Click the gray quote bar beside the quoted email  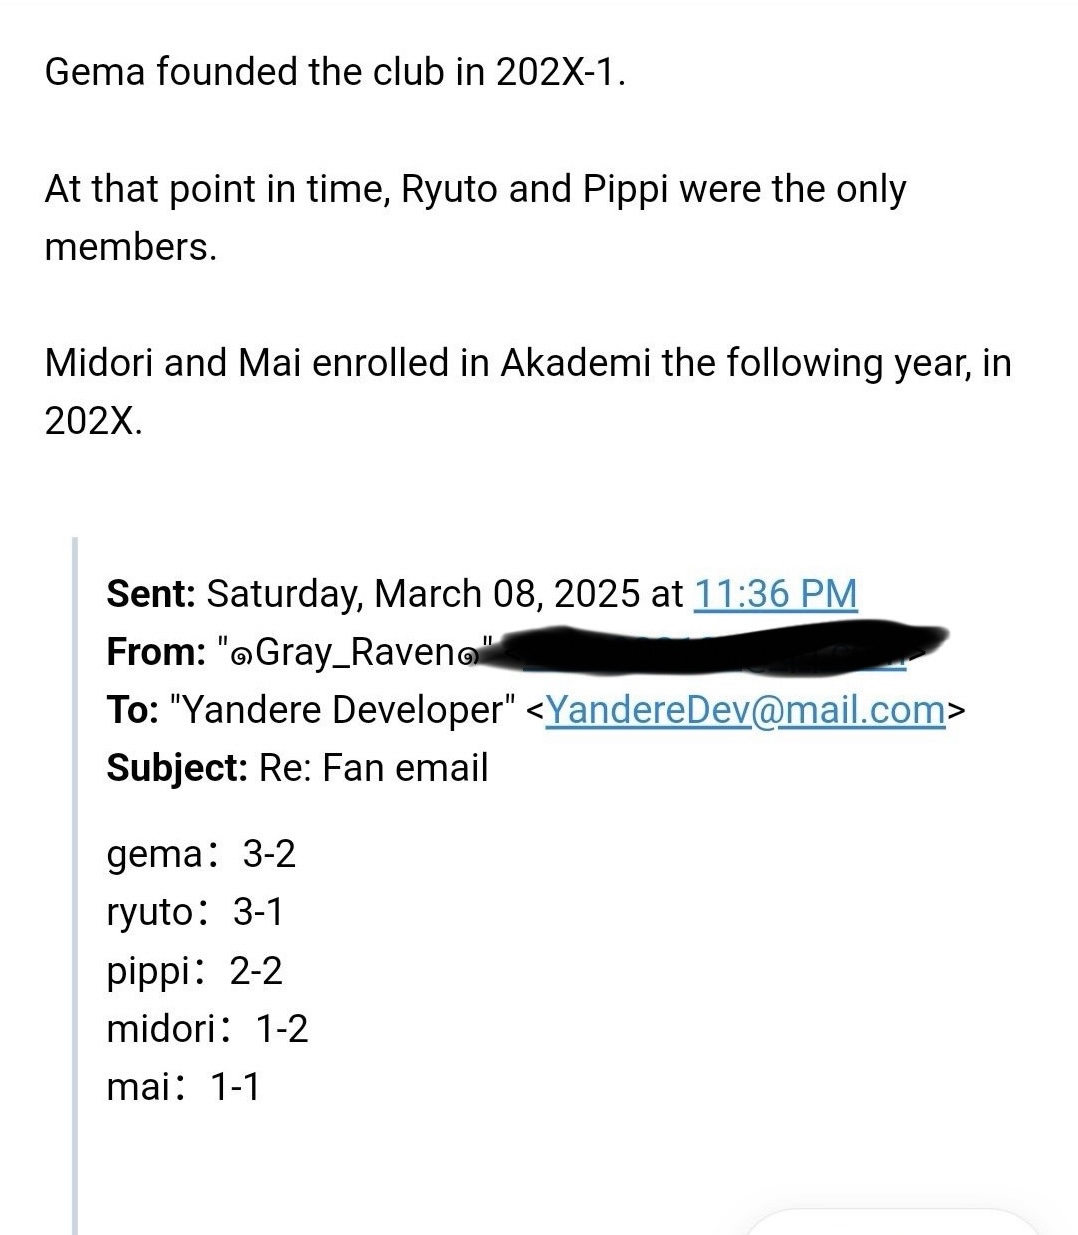click(x=76, y=885)
